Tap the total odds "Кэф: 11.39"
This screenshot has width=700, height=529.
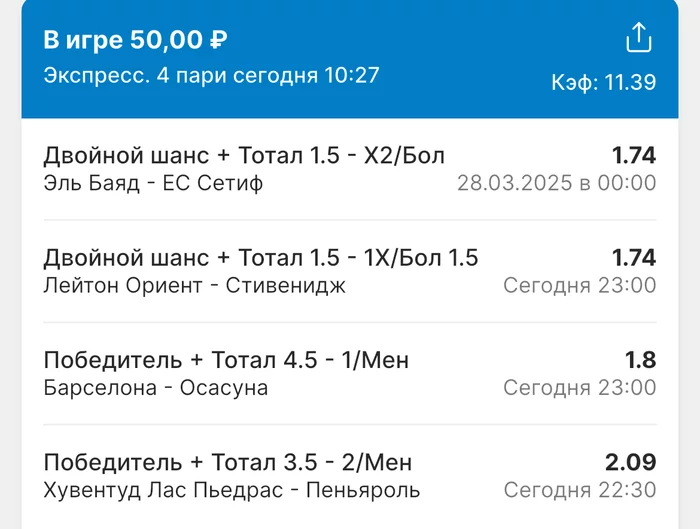click(x=603, y=83)
